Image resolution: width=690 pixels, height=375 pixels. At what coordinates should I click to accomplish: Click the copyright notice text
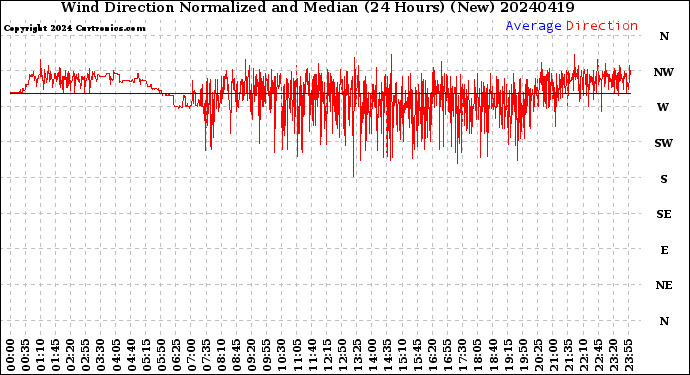(74, 28)
